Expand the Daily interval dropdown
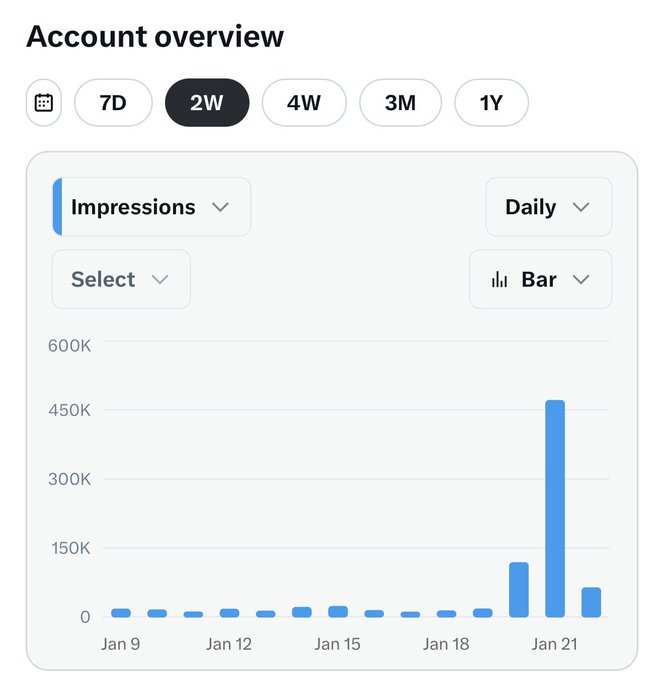Screen dimensions: 664x680 click(x=548, y=207)
